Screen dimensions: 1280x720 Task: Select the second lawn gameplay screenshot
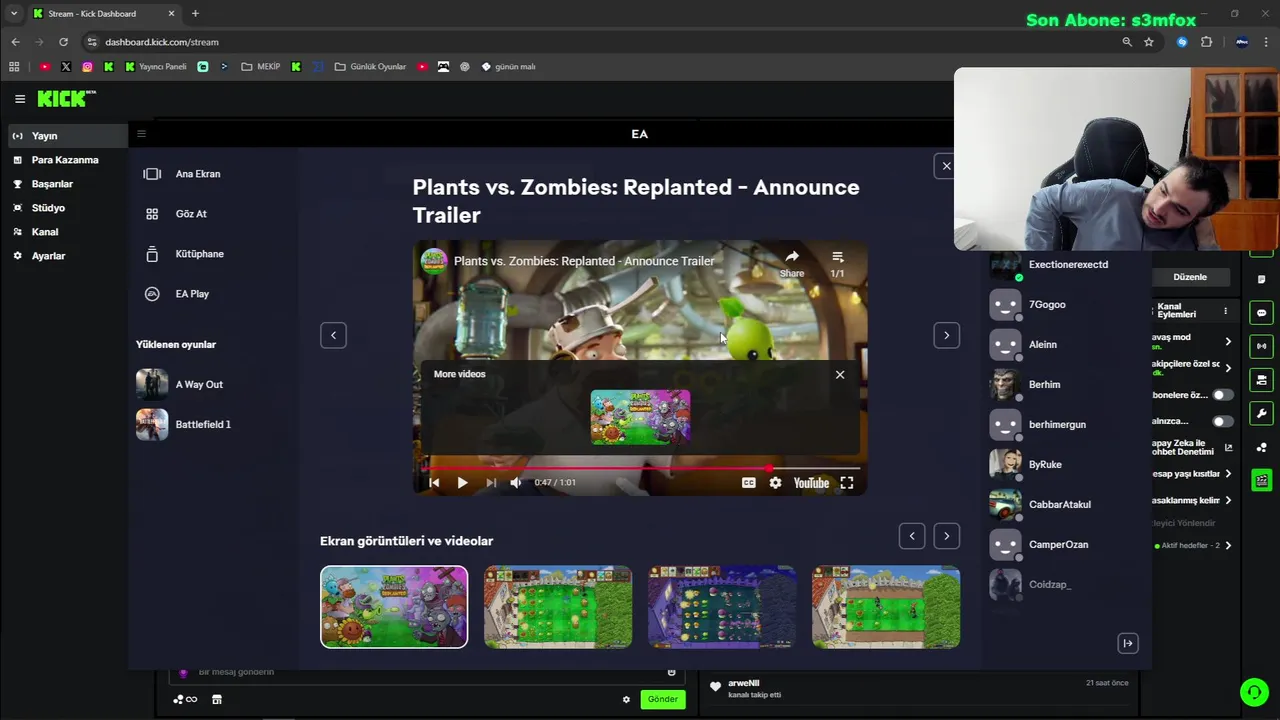coord(558,607)
